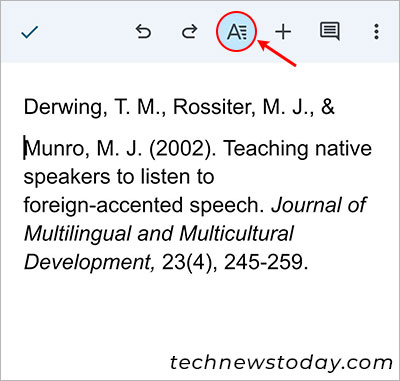Open the comments panel
Image resolution: width=400 pixels, height=381 pixels.
point(330,32)
